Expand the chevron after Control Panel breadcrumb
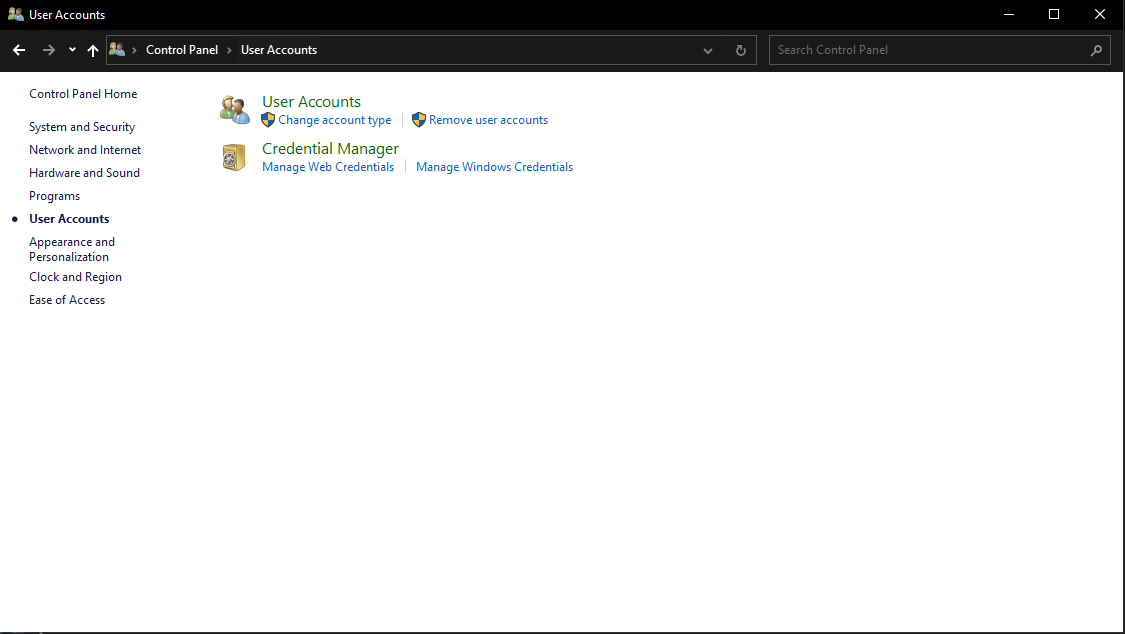 coord(230,50)
